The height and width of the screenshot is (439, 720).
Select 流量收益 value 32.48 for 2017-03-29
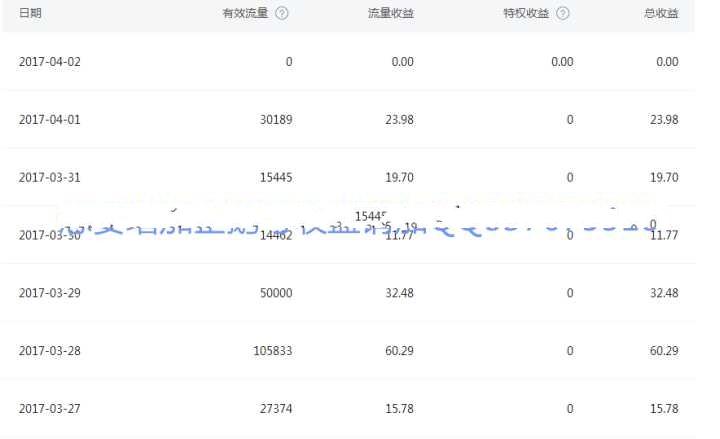(x=399, y=293)
